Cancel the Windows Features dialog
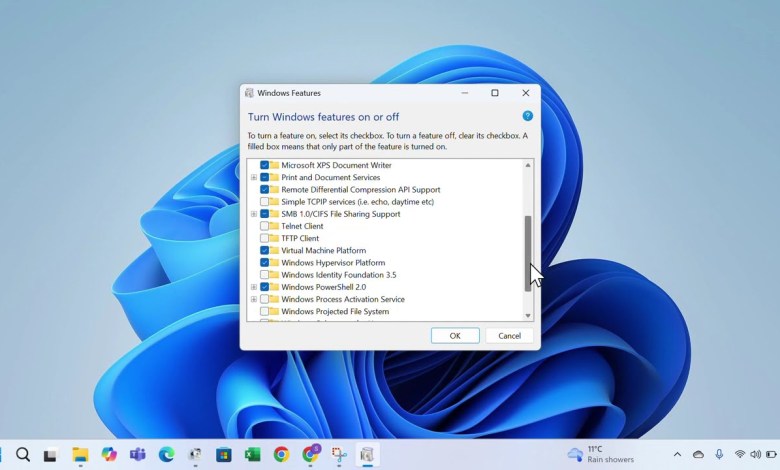 pyautogui.click(x=509, y=336)
